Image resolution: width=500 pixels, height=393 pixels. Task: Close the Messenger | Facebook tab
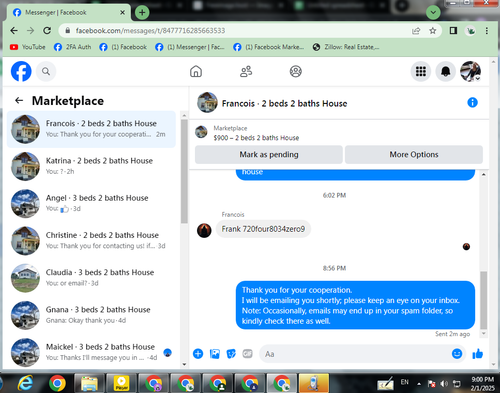pos(122,13)
